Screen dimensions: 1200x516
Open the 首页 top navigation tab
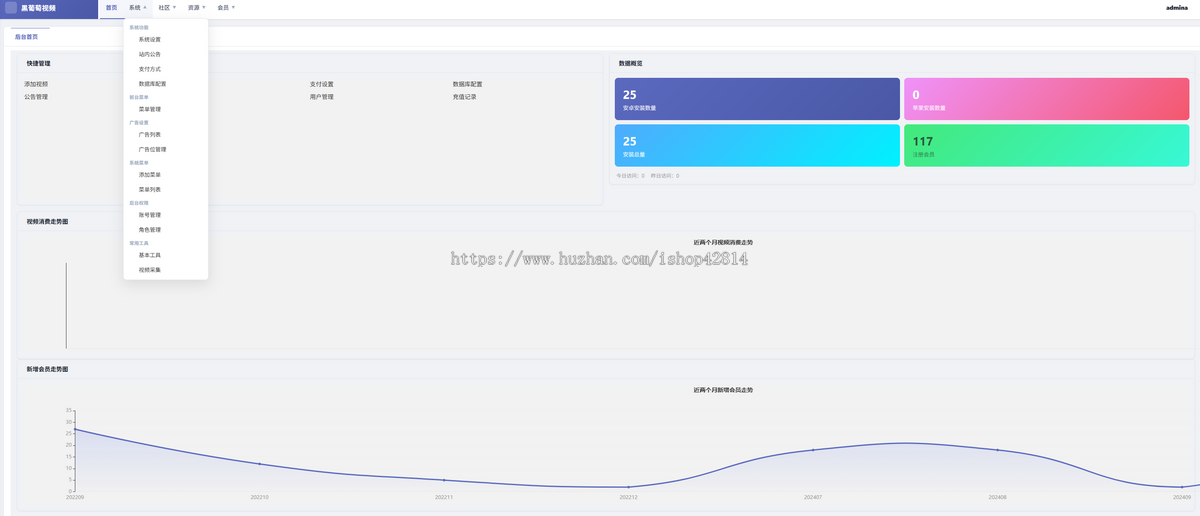click(111, 7)
